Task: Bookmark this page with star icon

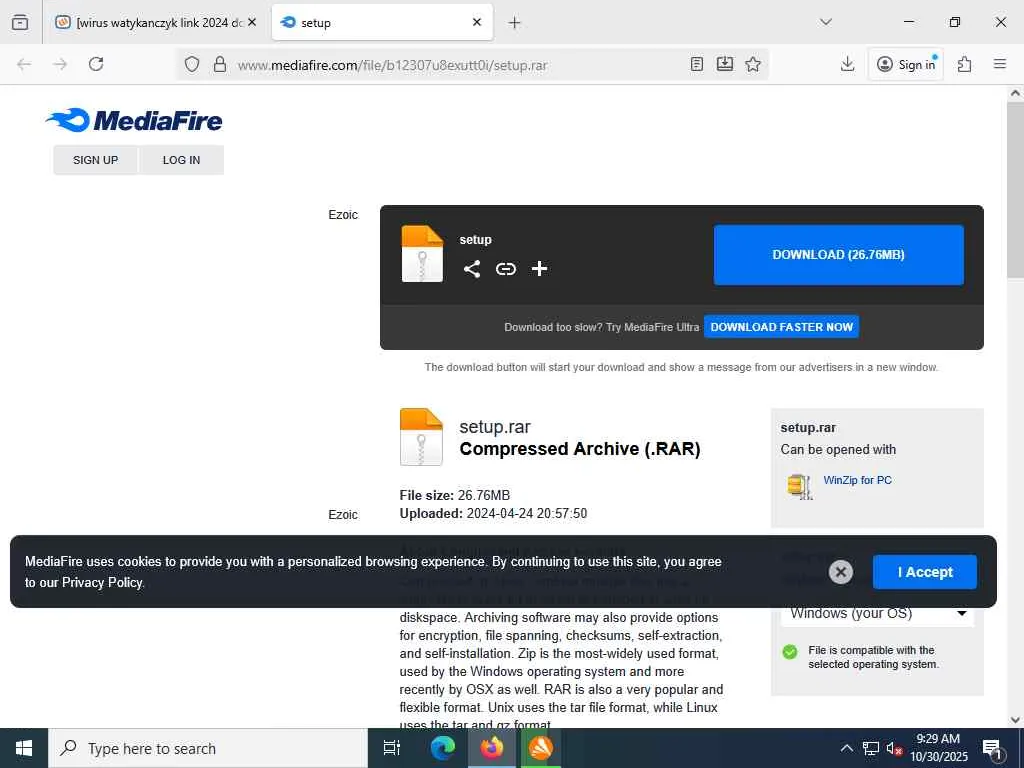Action: pos(753,64)
